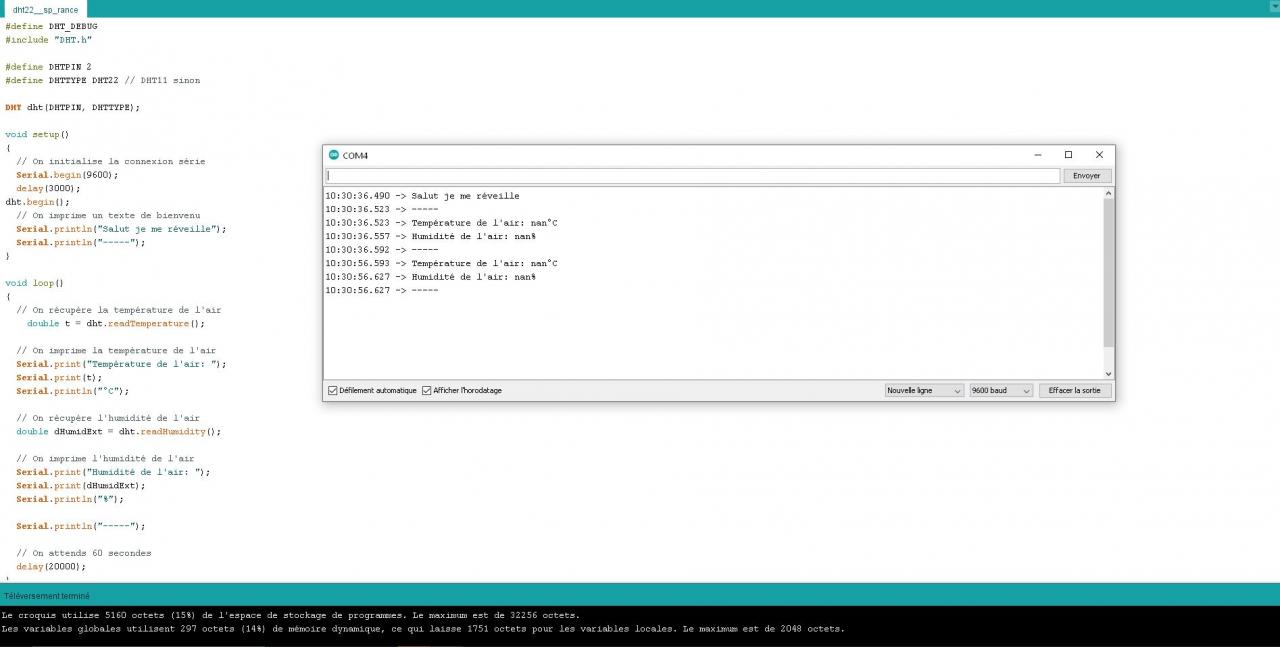The width and height of the screenshot is (1280, 647).
Task: Click the 'Téléversement terminé' status message
Action: 46,596
